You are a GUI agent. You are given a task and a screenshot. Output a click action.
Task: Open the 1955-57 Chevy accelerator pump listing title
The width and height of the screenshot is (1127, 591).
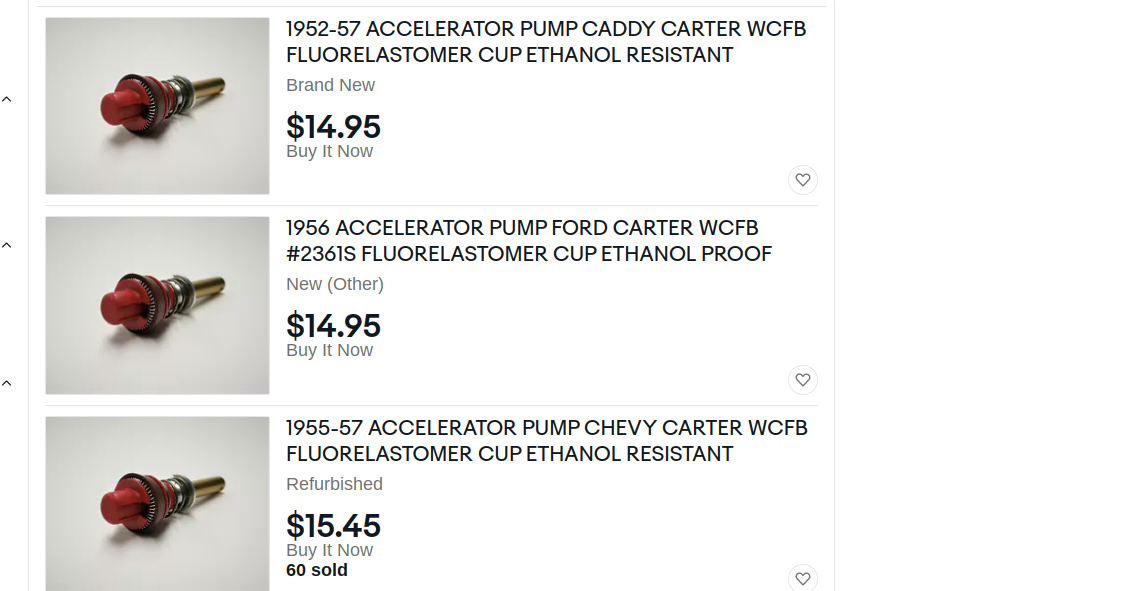point(547,441)
